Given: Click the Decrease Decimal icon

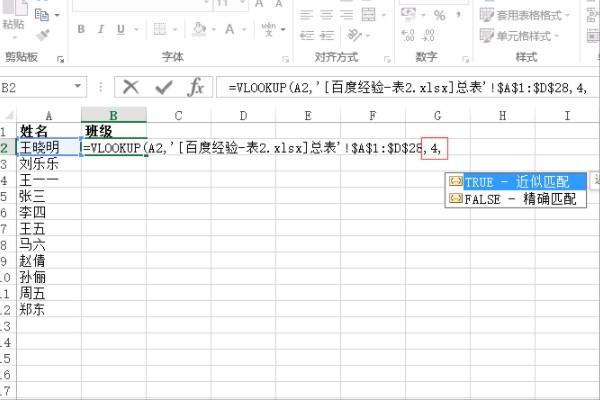Looking at the screenshot, I should pyautogui.click(x=428, y=35).
